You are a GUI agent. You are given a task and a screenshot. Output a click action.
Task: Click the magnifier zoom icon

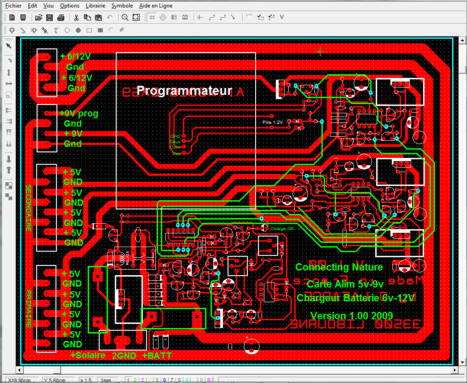click(x=125, y=17)
